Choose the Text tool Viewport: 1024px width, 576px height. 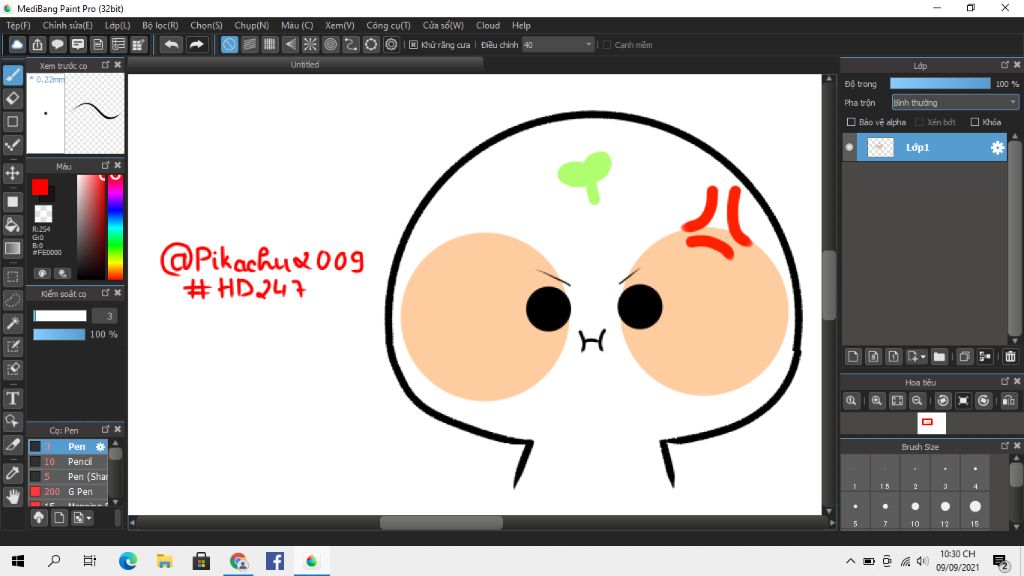(12, 398)
